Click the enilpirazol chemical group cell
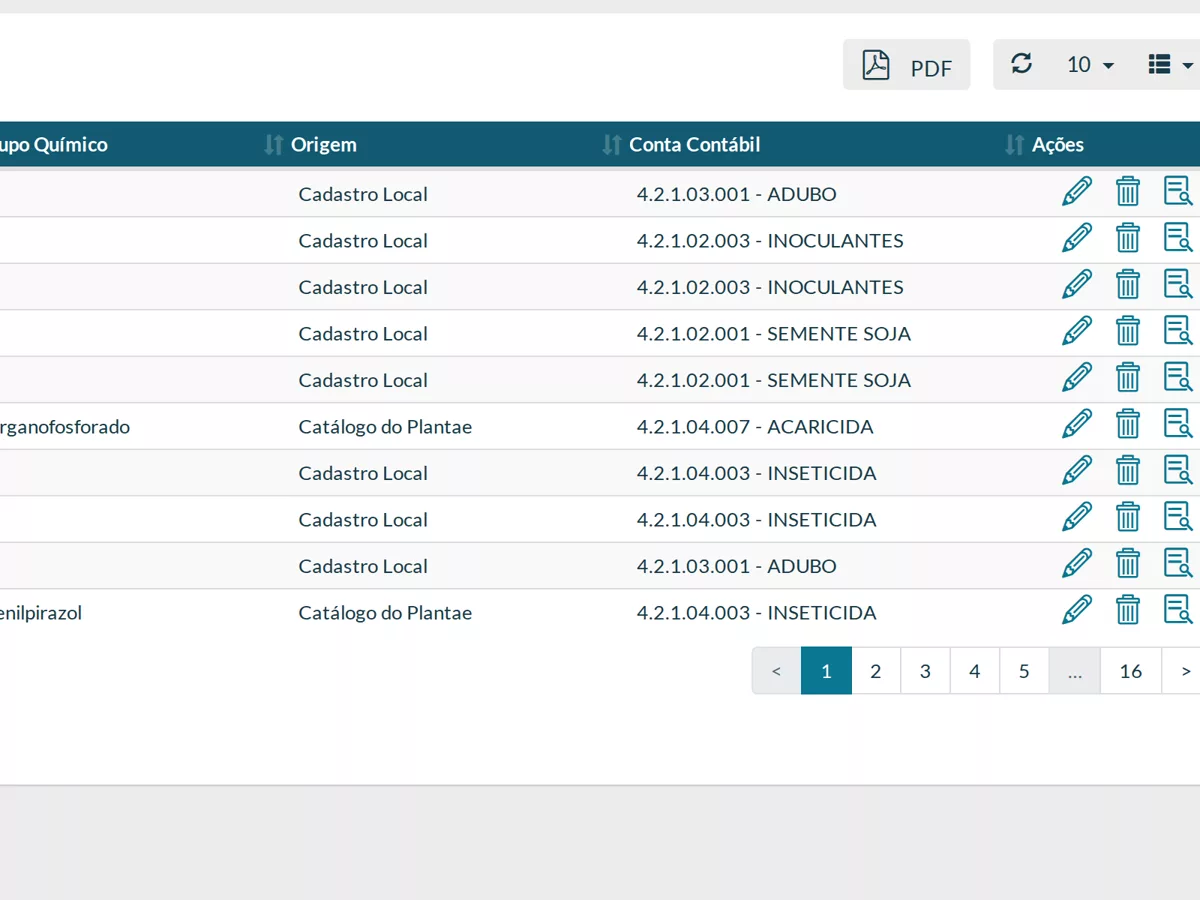 41,613
